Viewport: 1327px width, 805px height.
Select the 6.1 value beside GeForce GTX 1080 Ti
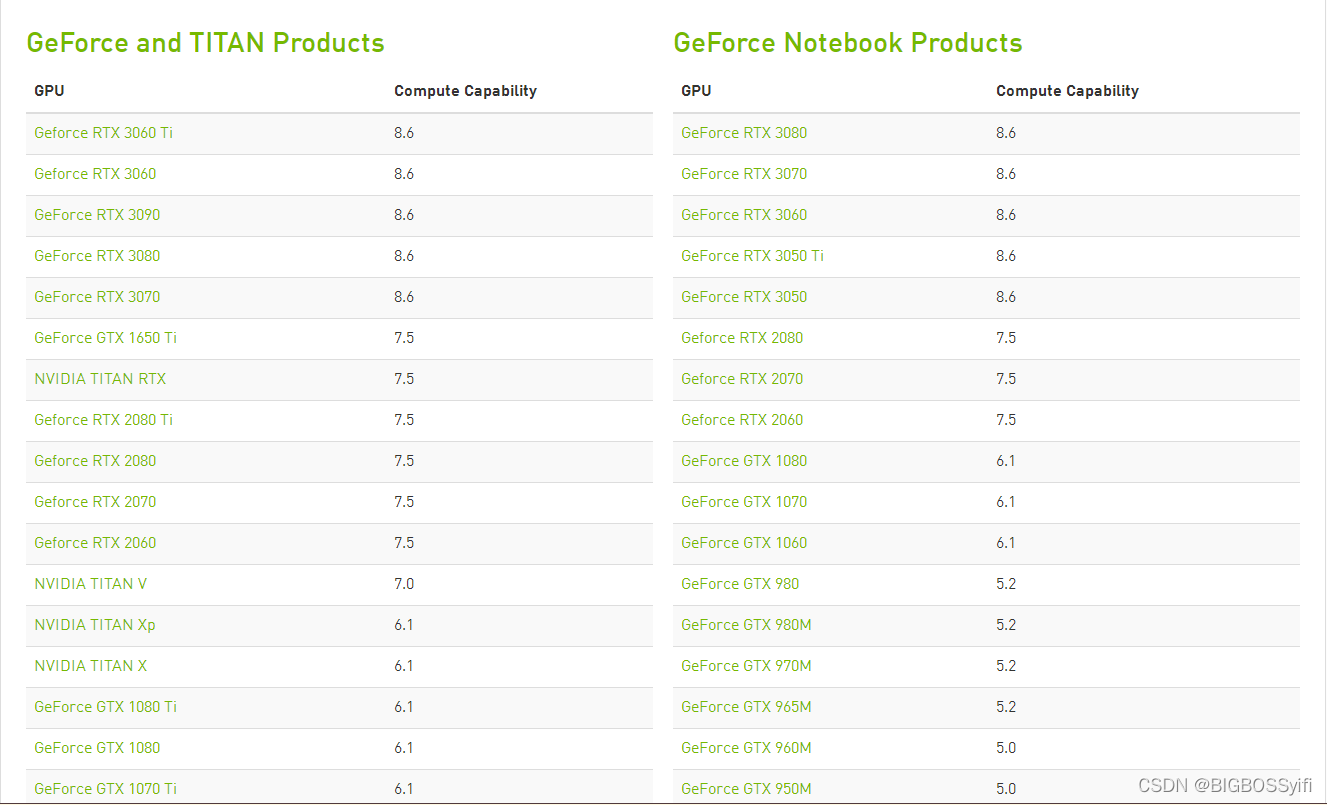(404, 707)
